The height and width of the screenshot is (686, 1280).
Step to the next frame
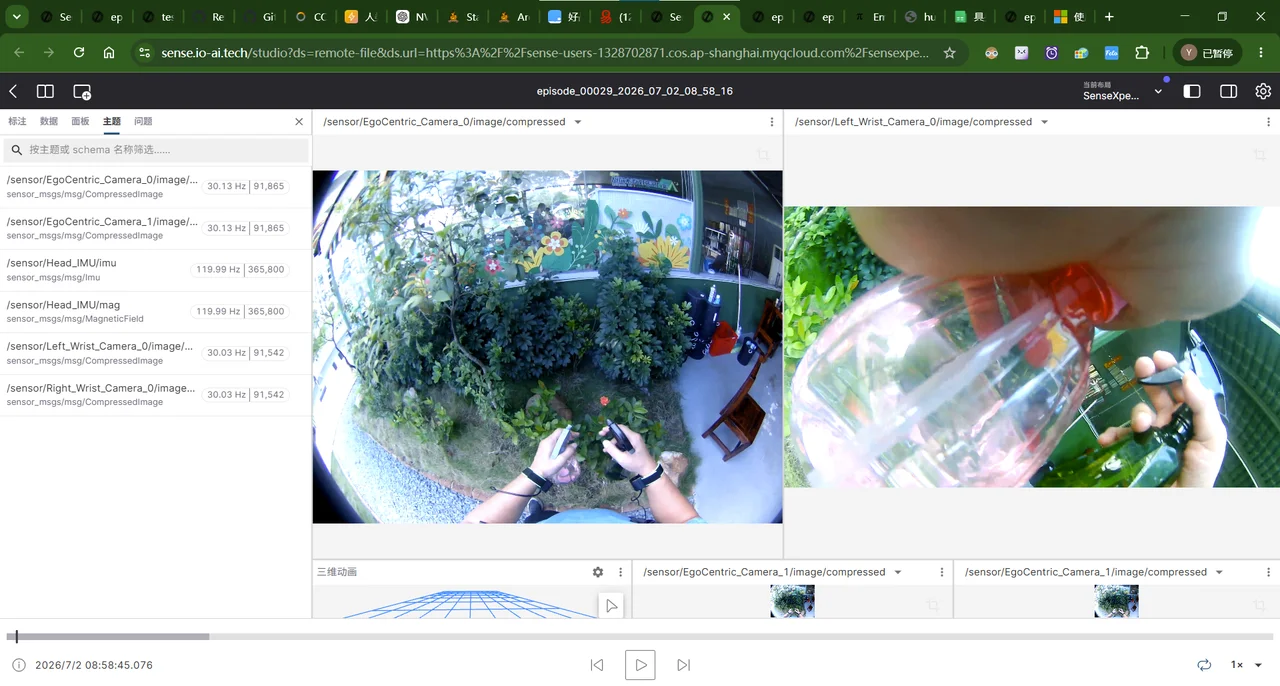(684, 665)
